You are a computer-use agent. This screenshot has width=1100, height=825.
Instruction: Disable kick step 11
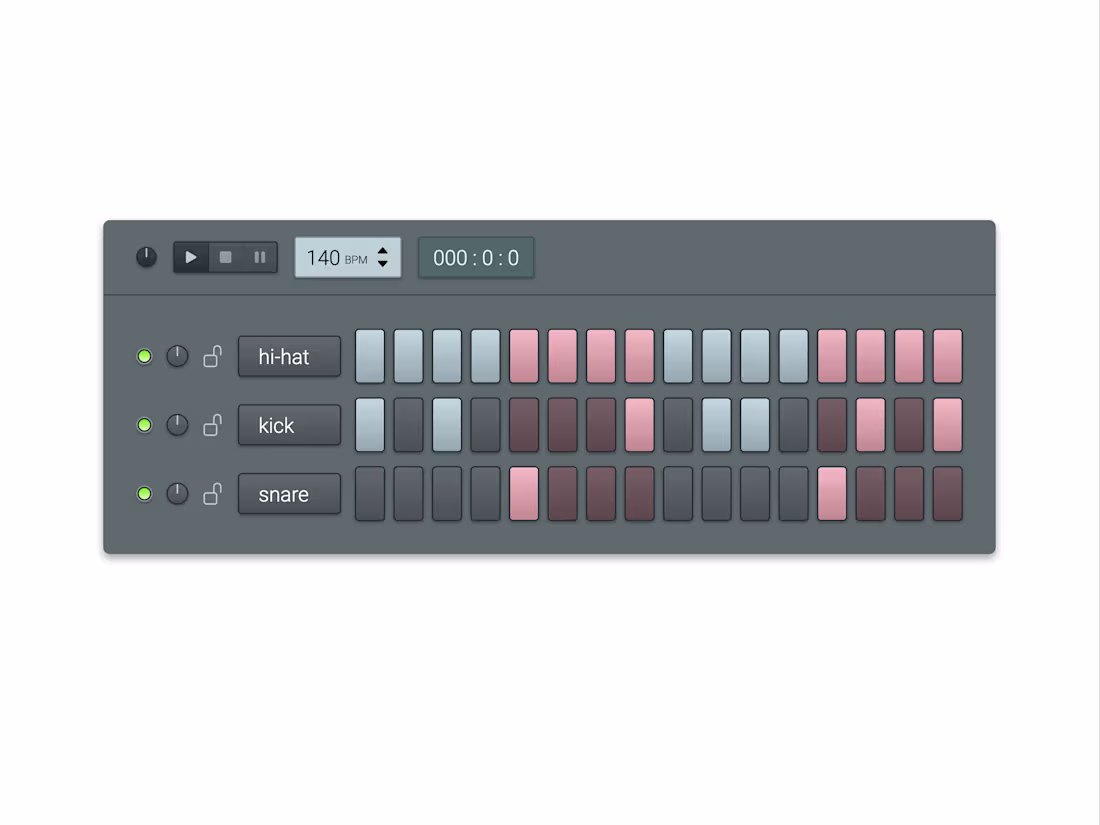[755, 425]
